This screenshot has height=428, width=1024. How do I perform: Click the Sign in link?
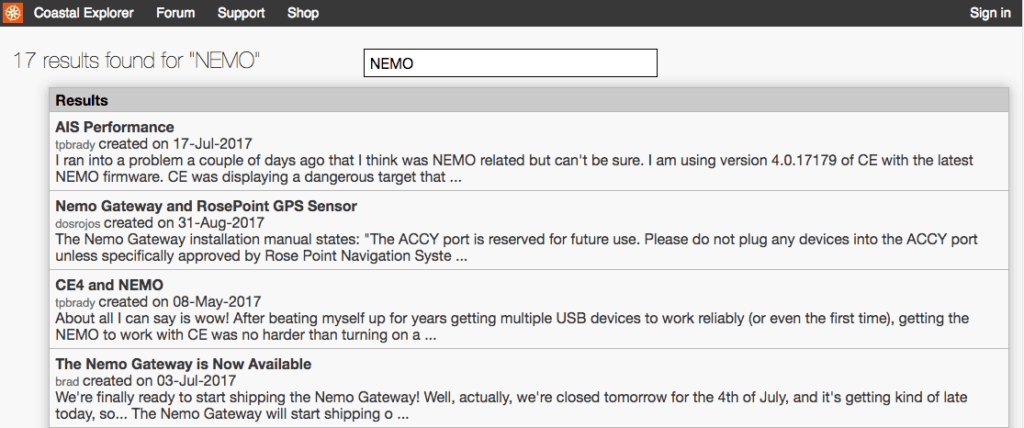click(x=990, y=13)
